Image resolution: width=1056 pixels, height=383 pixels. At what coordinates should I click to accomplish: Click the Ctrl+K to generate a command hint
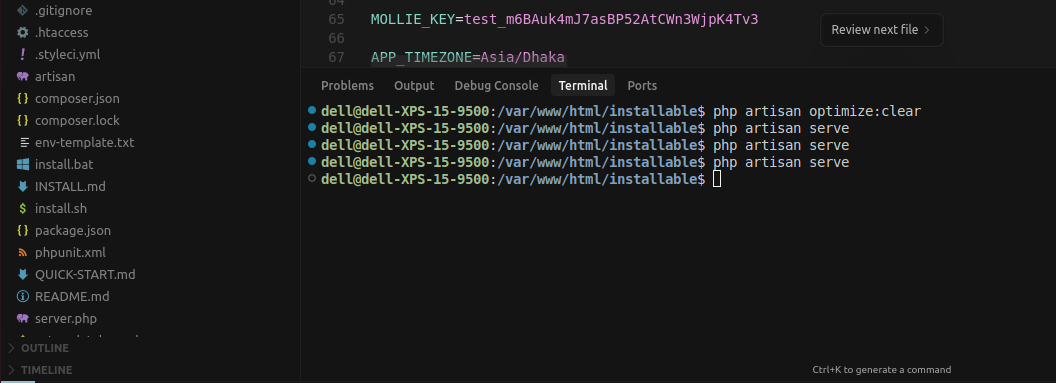[x=882, y=370]
